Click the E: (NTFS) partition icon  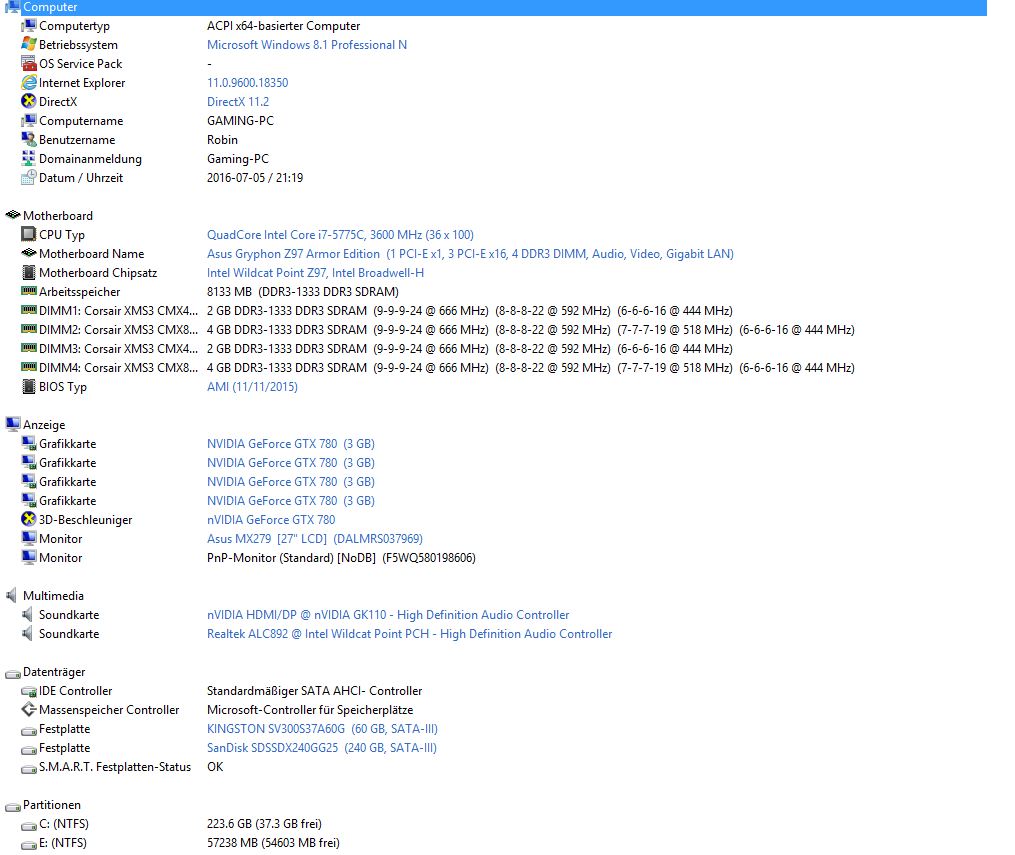click(x=28, y=844)
